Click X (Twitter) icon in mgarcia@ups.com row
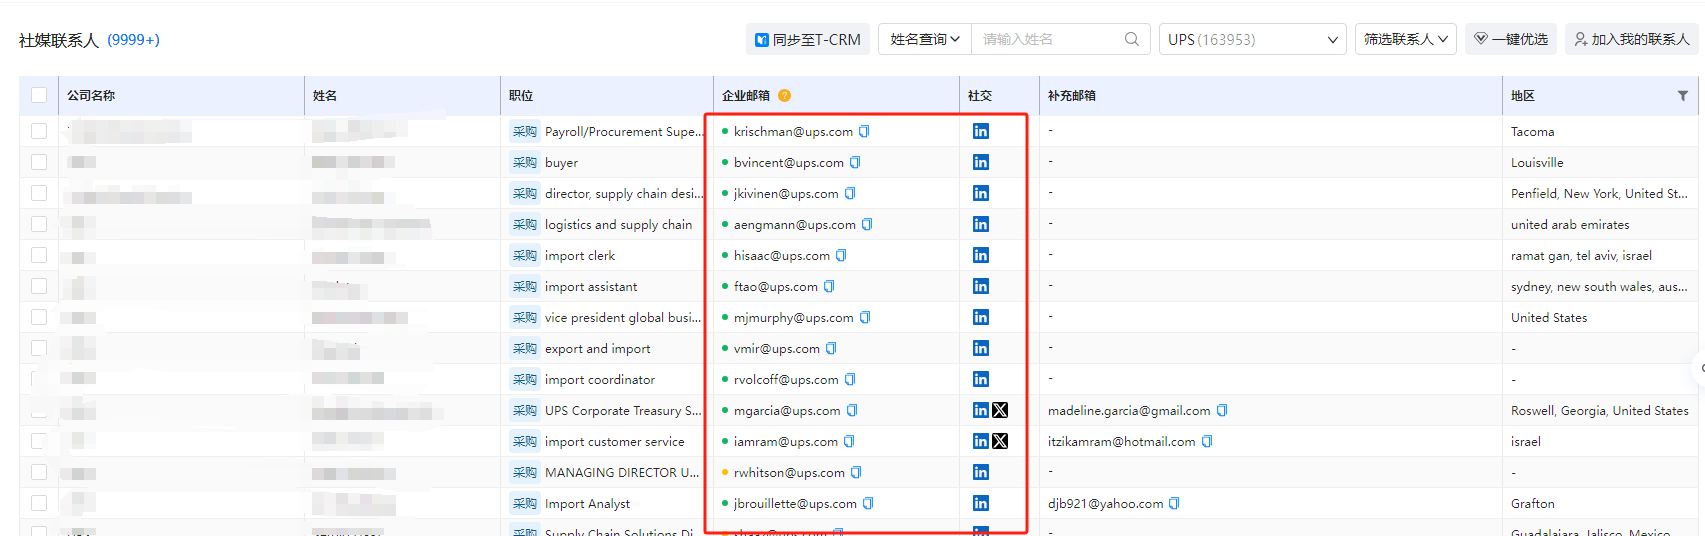Viewport: 1705px width, 536px height. tap(1000, 410)
